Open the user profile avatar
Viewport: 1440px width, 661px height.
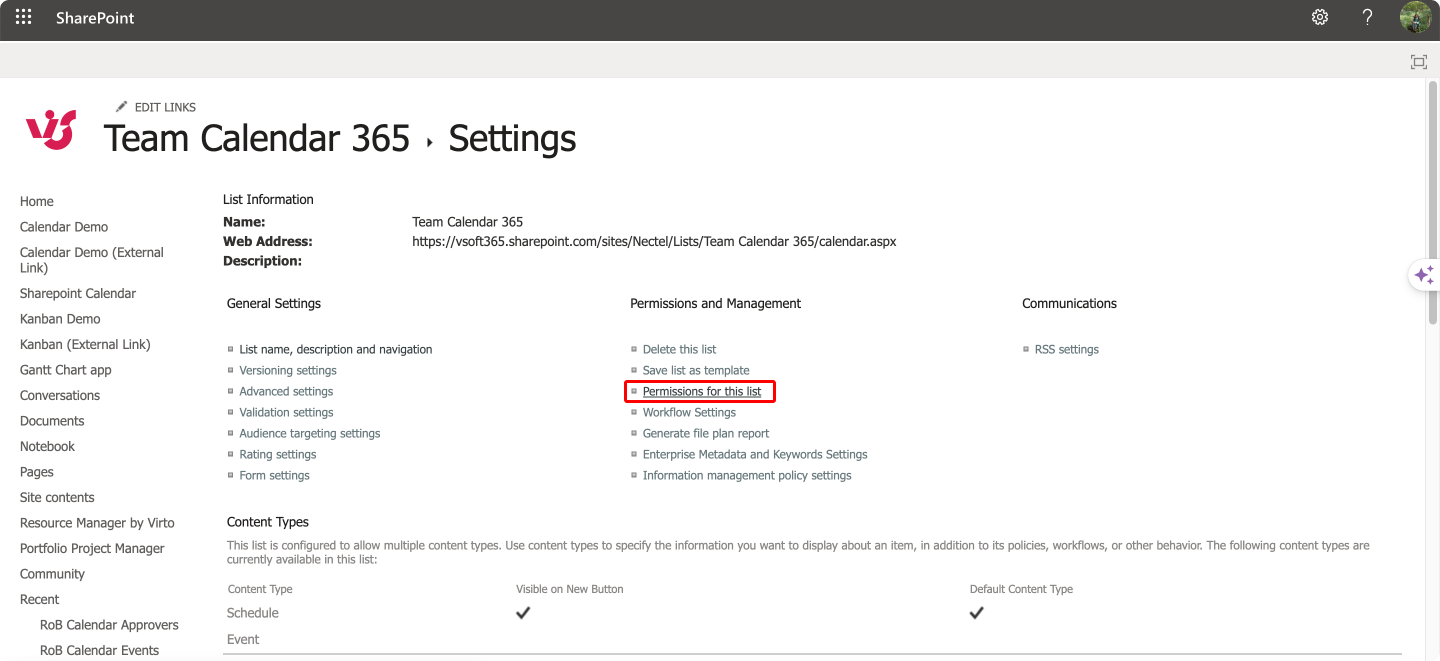click(1416, 17)
